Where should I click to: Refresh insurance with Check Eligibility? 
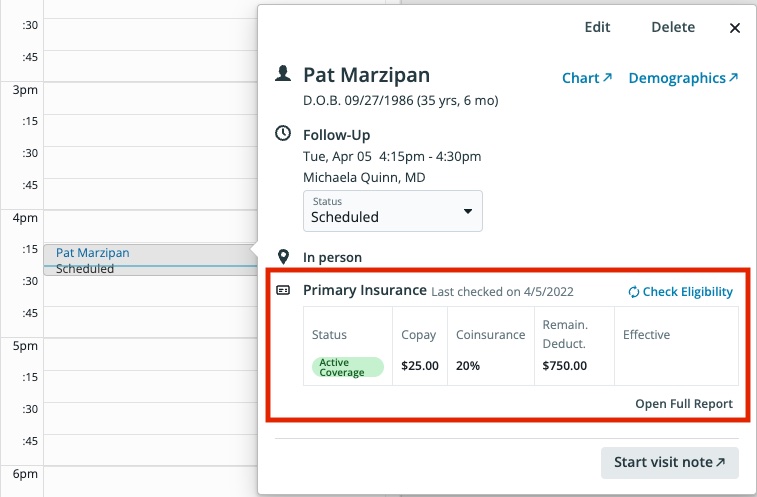680,292
